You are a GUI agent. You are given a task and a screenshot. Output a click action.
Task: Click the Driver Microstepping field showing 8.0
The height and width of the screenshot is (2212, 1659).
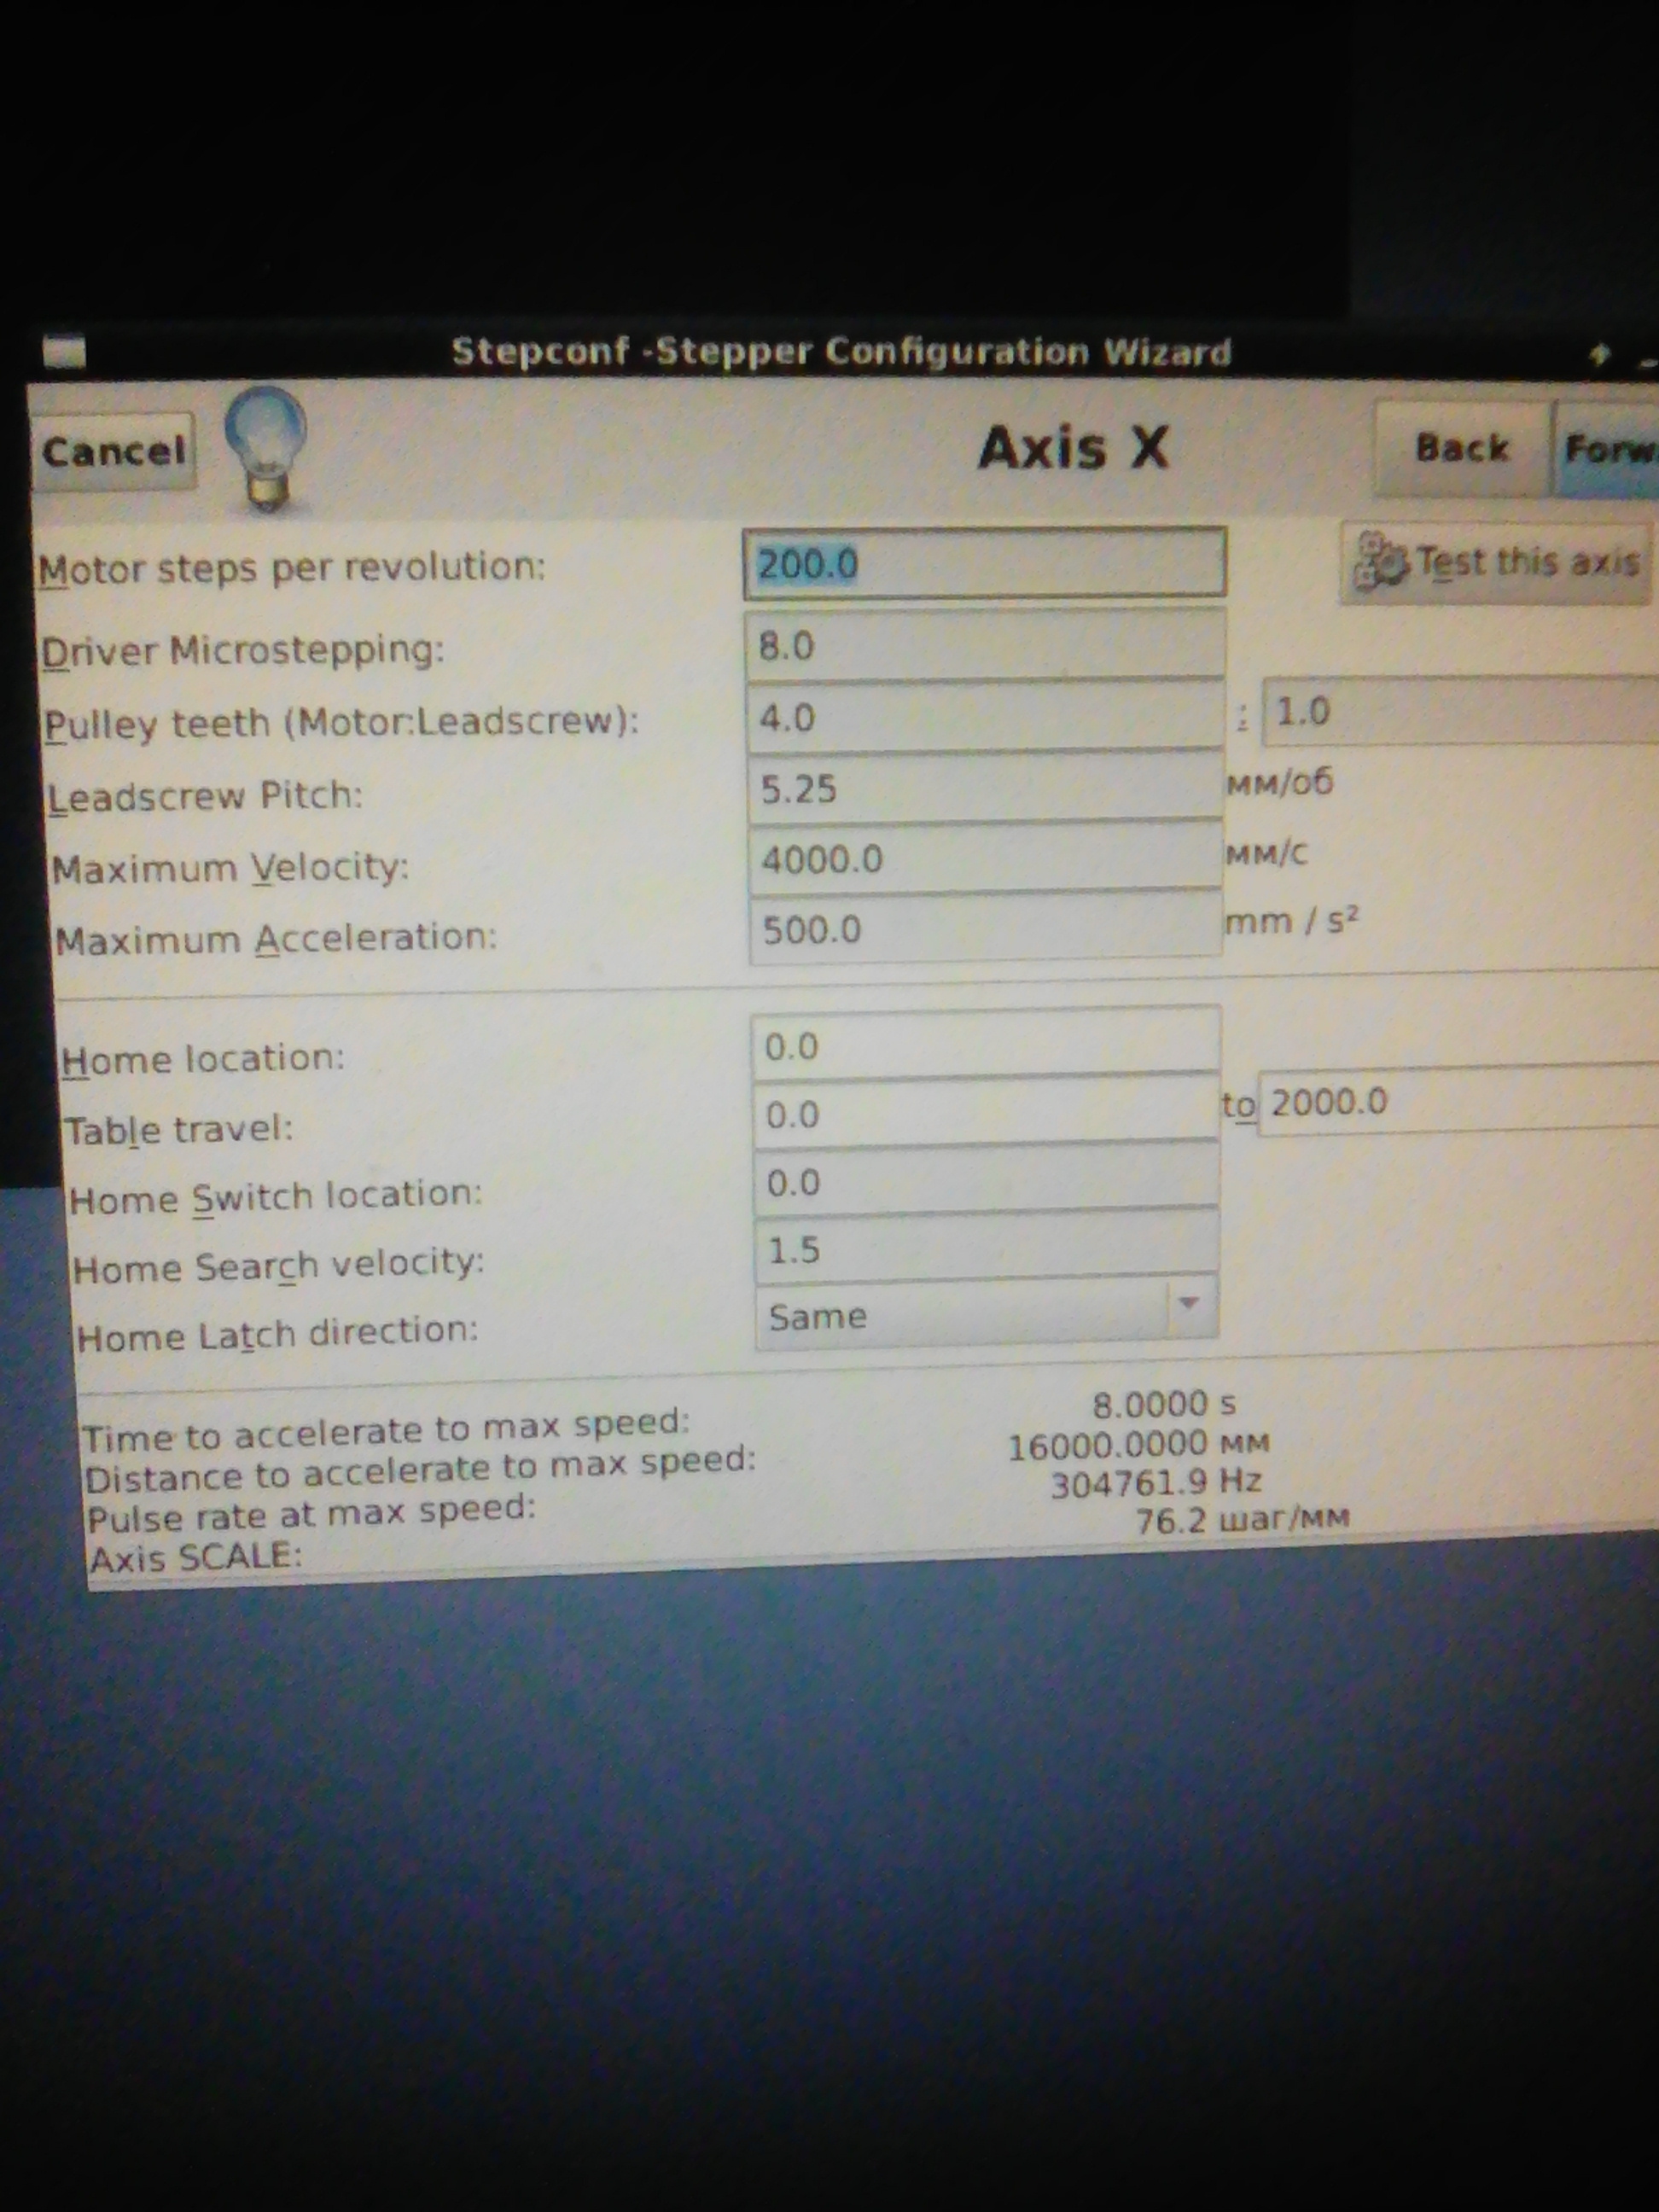pyautogui.click(x=984, y=646)
